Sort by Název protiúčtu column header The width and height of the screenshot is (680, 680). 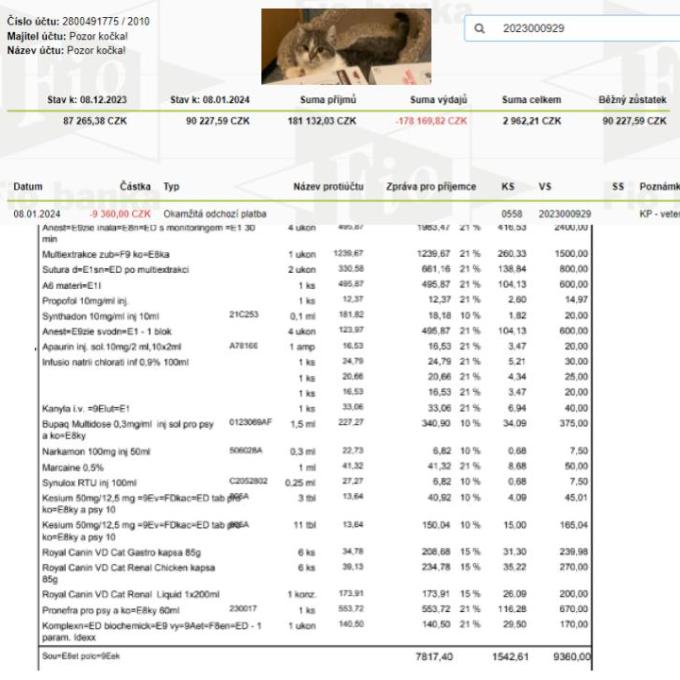point(328,186)
